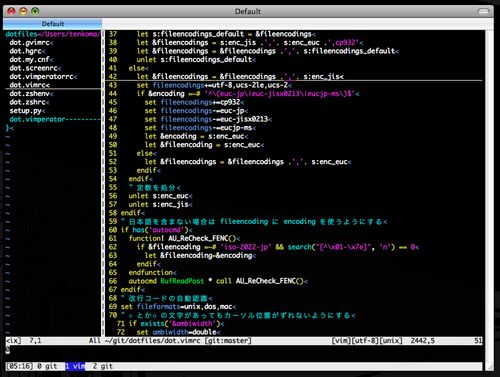The width and height of the screenshot is (500, 377).
Task: Click the toolbar toggle pill in title bar
Action: pyautogui.click(x=483, y=11)
